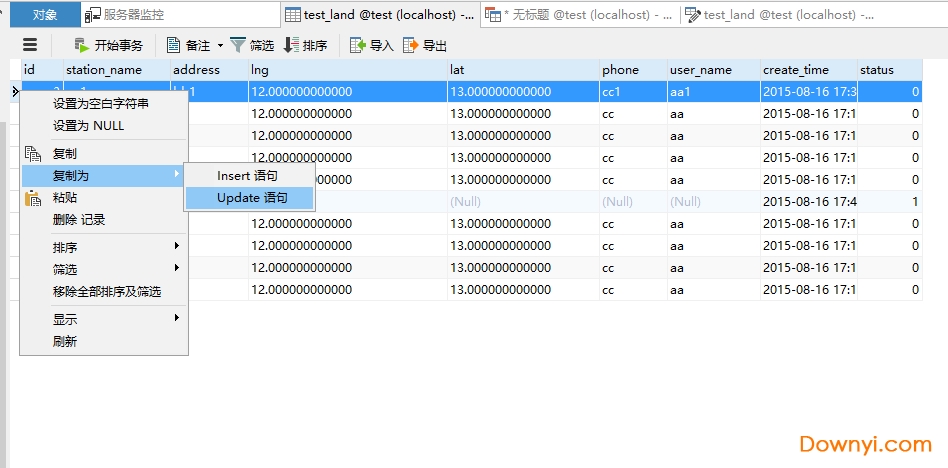Viewport: 948px width, 468px height.
Task: Select Set to NULL (设置为 NULL) option
Action: 88,126
